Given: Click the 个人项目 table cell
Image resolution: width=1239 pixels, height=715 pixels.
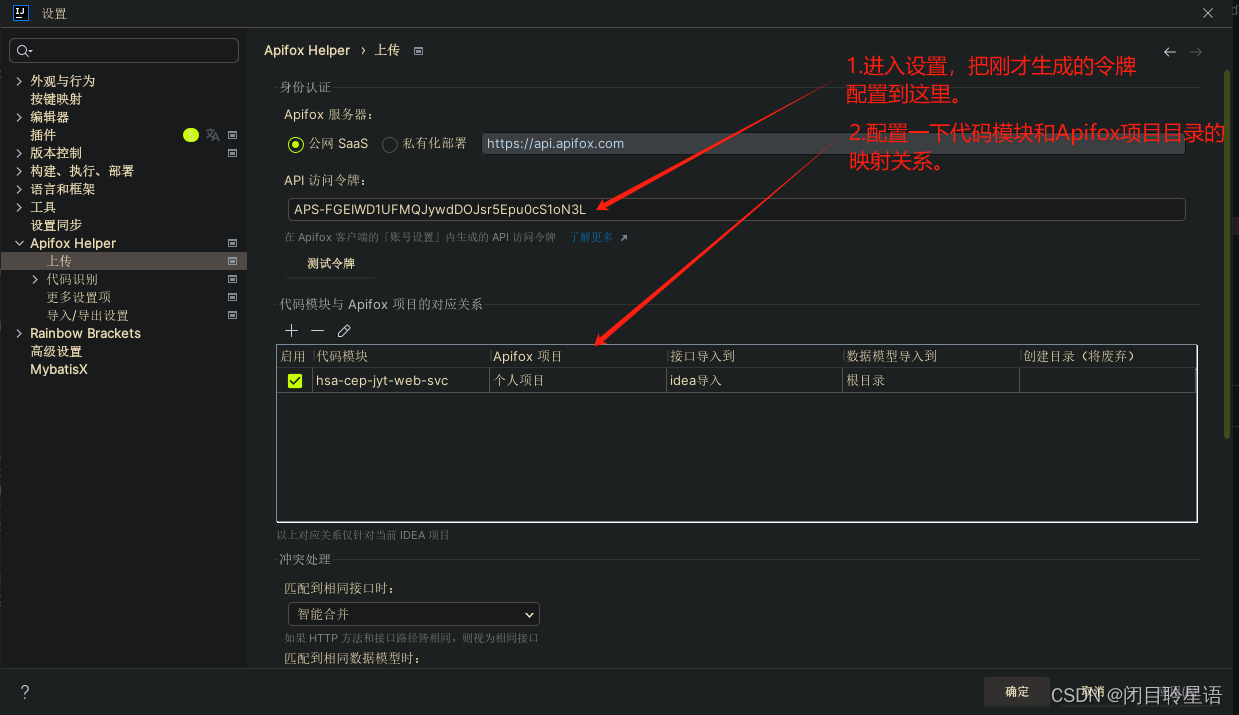Looking at the screenshot, I should click(578, 381).
